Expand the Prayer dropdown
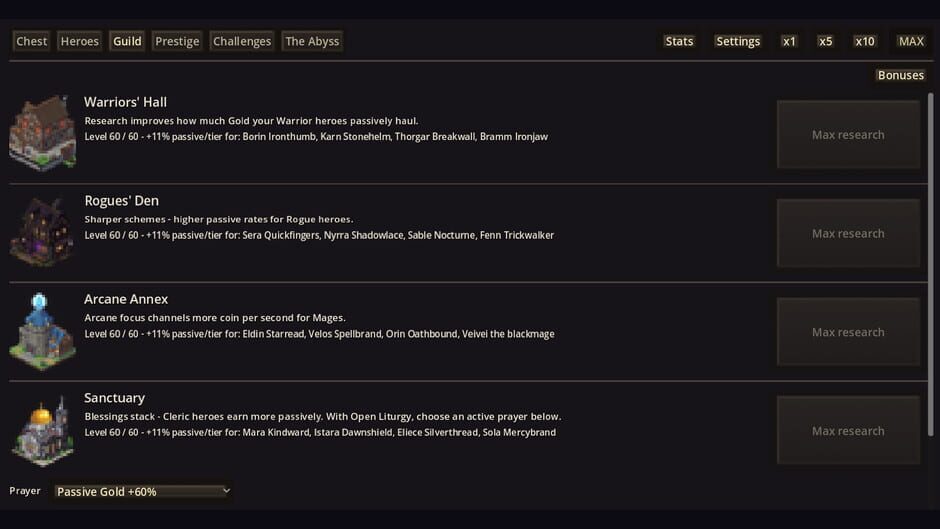This screenshot has height=529, width=940. tap(143, 491)
